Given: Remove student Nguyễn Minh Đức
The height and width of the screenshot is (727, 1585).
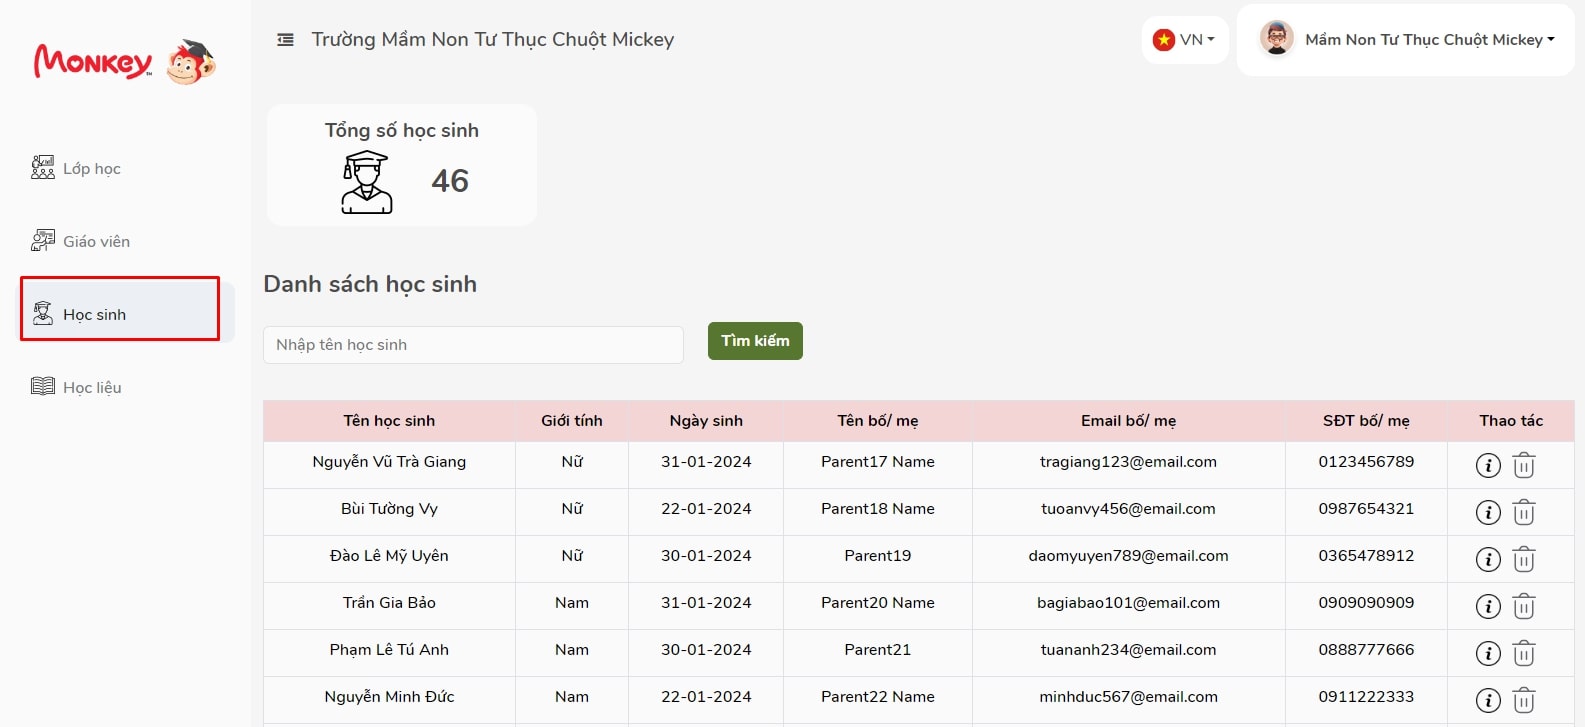Looking at the screenshot, I should pos(1523,700).
